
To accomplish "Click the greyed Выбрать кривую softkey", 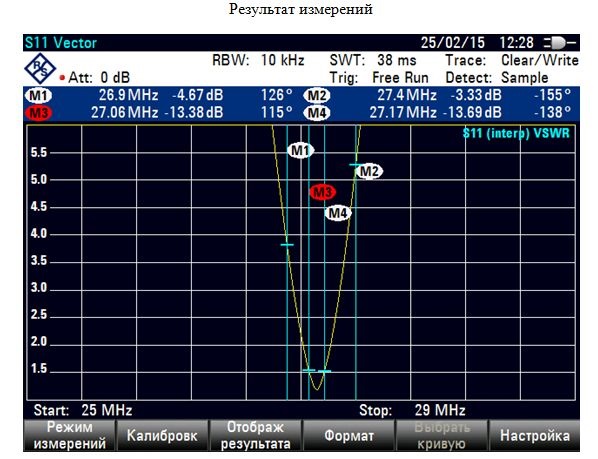I will click(442, 435).
